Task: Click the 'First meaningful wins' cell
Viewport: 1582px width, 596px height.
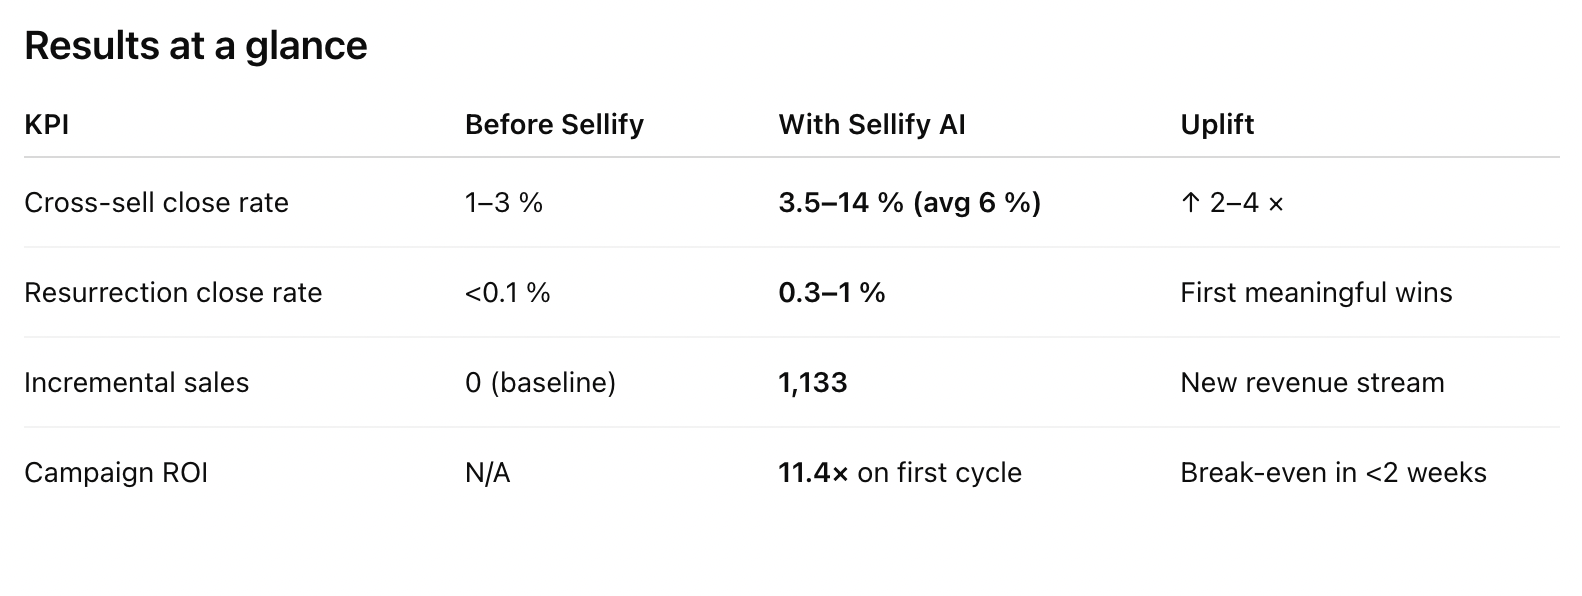Action: pyautogui.click(x=1316, y=293)
